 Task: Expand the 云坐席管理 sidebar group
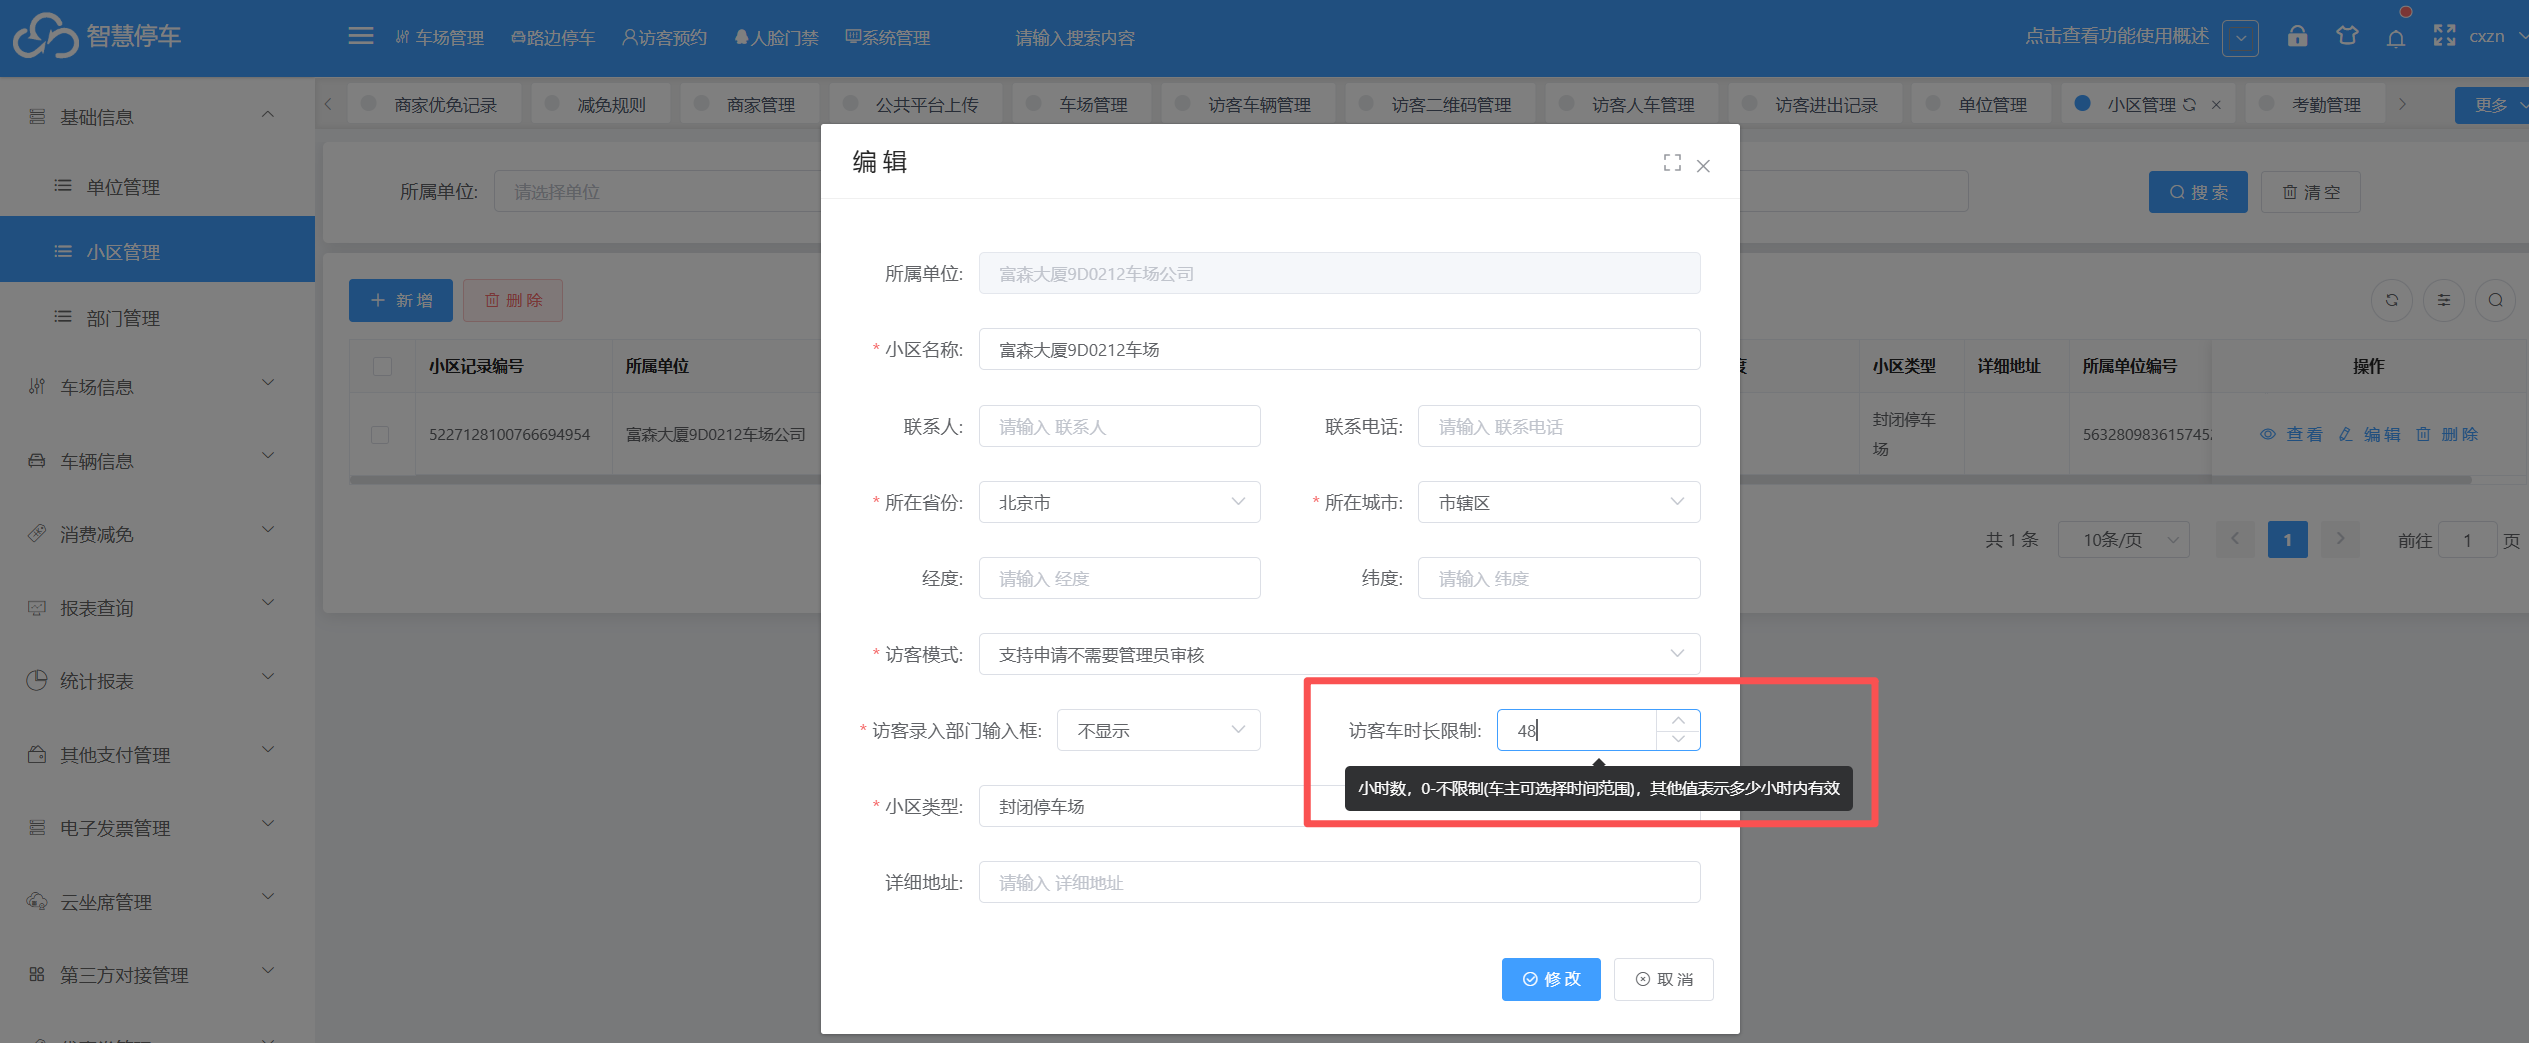[x=157, y=902]
